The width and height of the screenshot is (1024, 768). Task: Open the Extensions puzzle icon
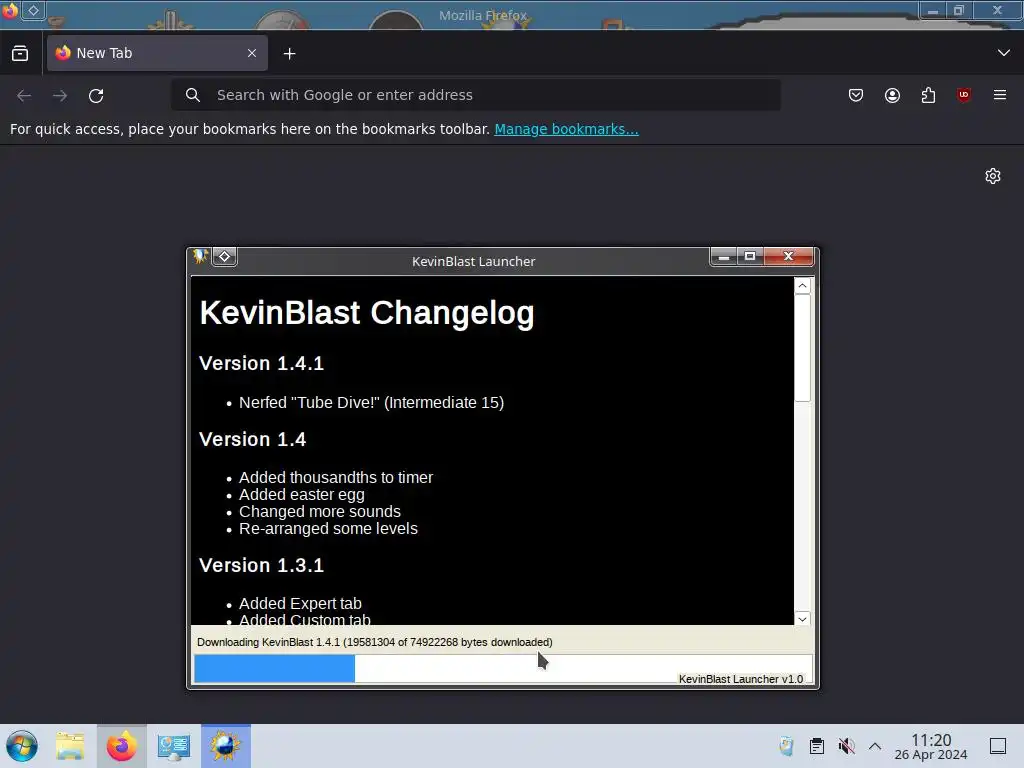928,95
